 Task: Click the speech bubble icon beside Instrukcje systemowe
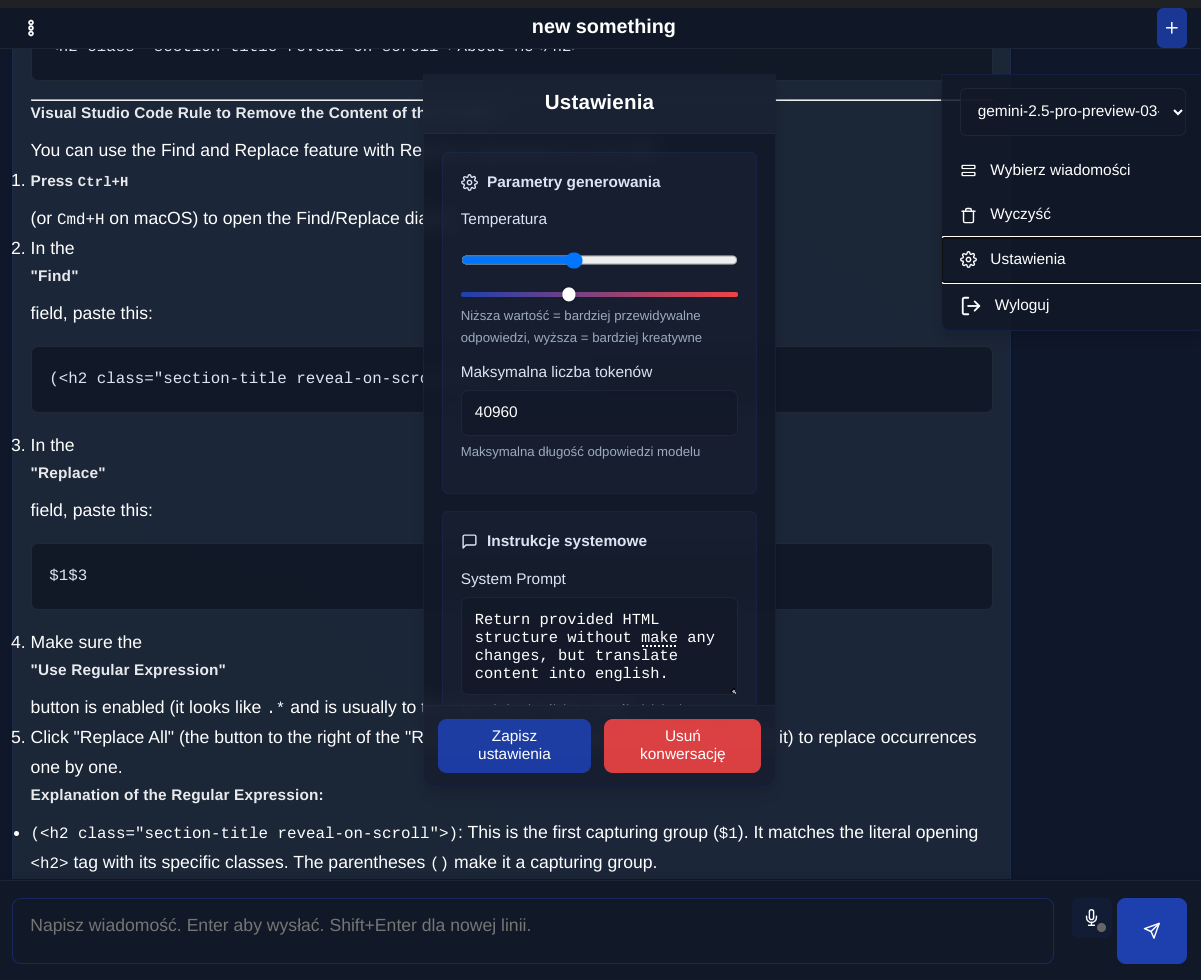pos(469,540)
